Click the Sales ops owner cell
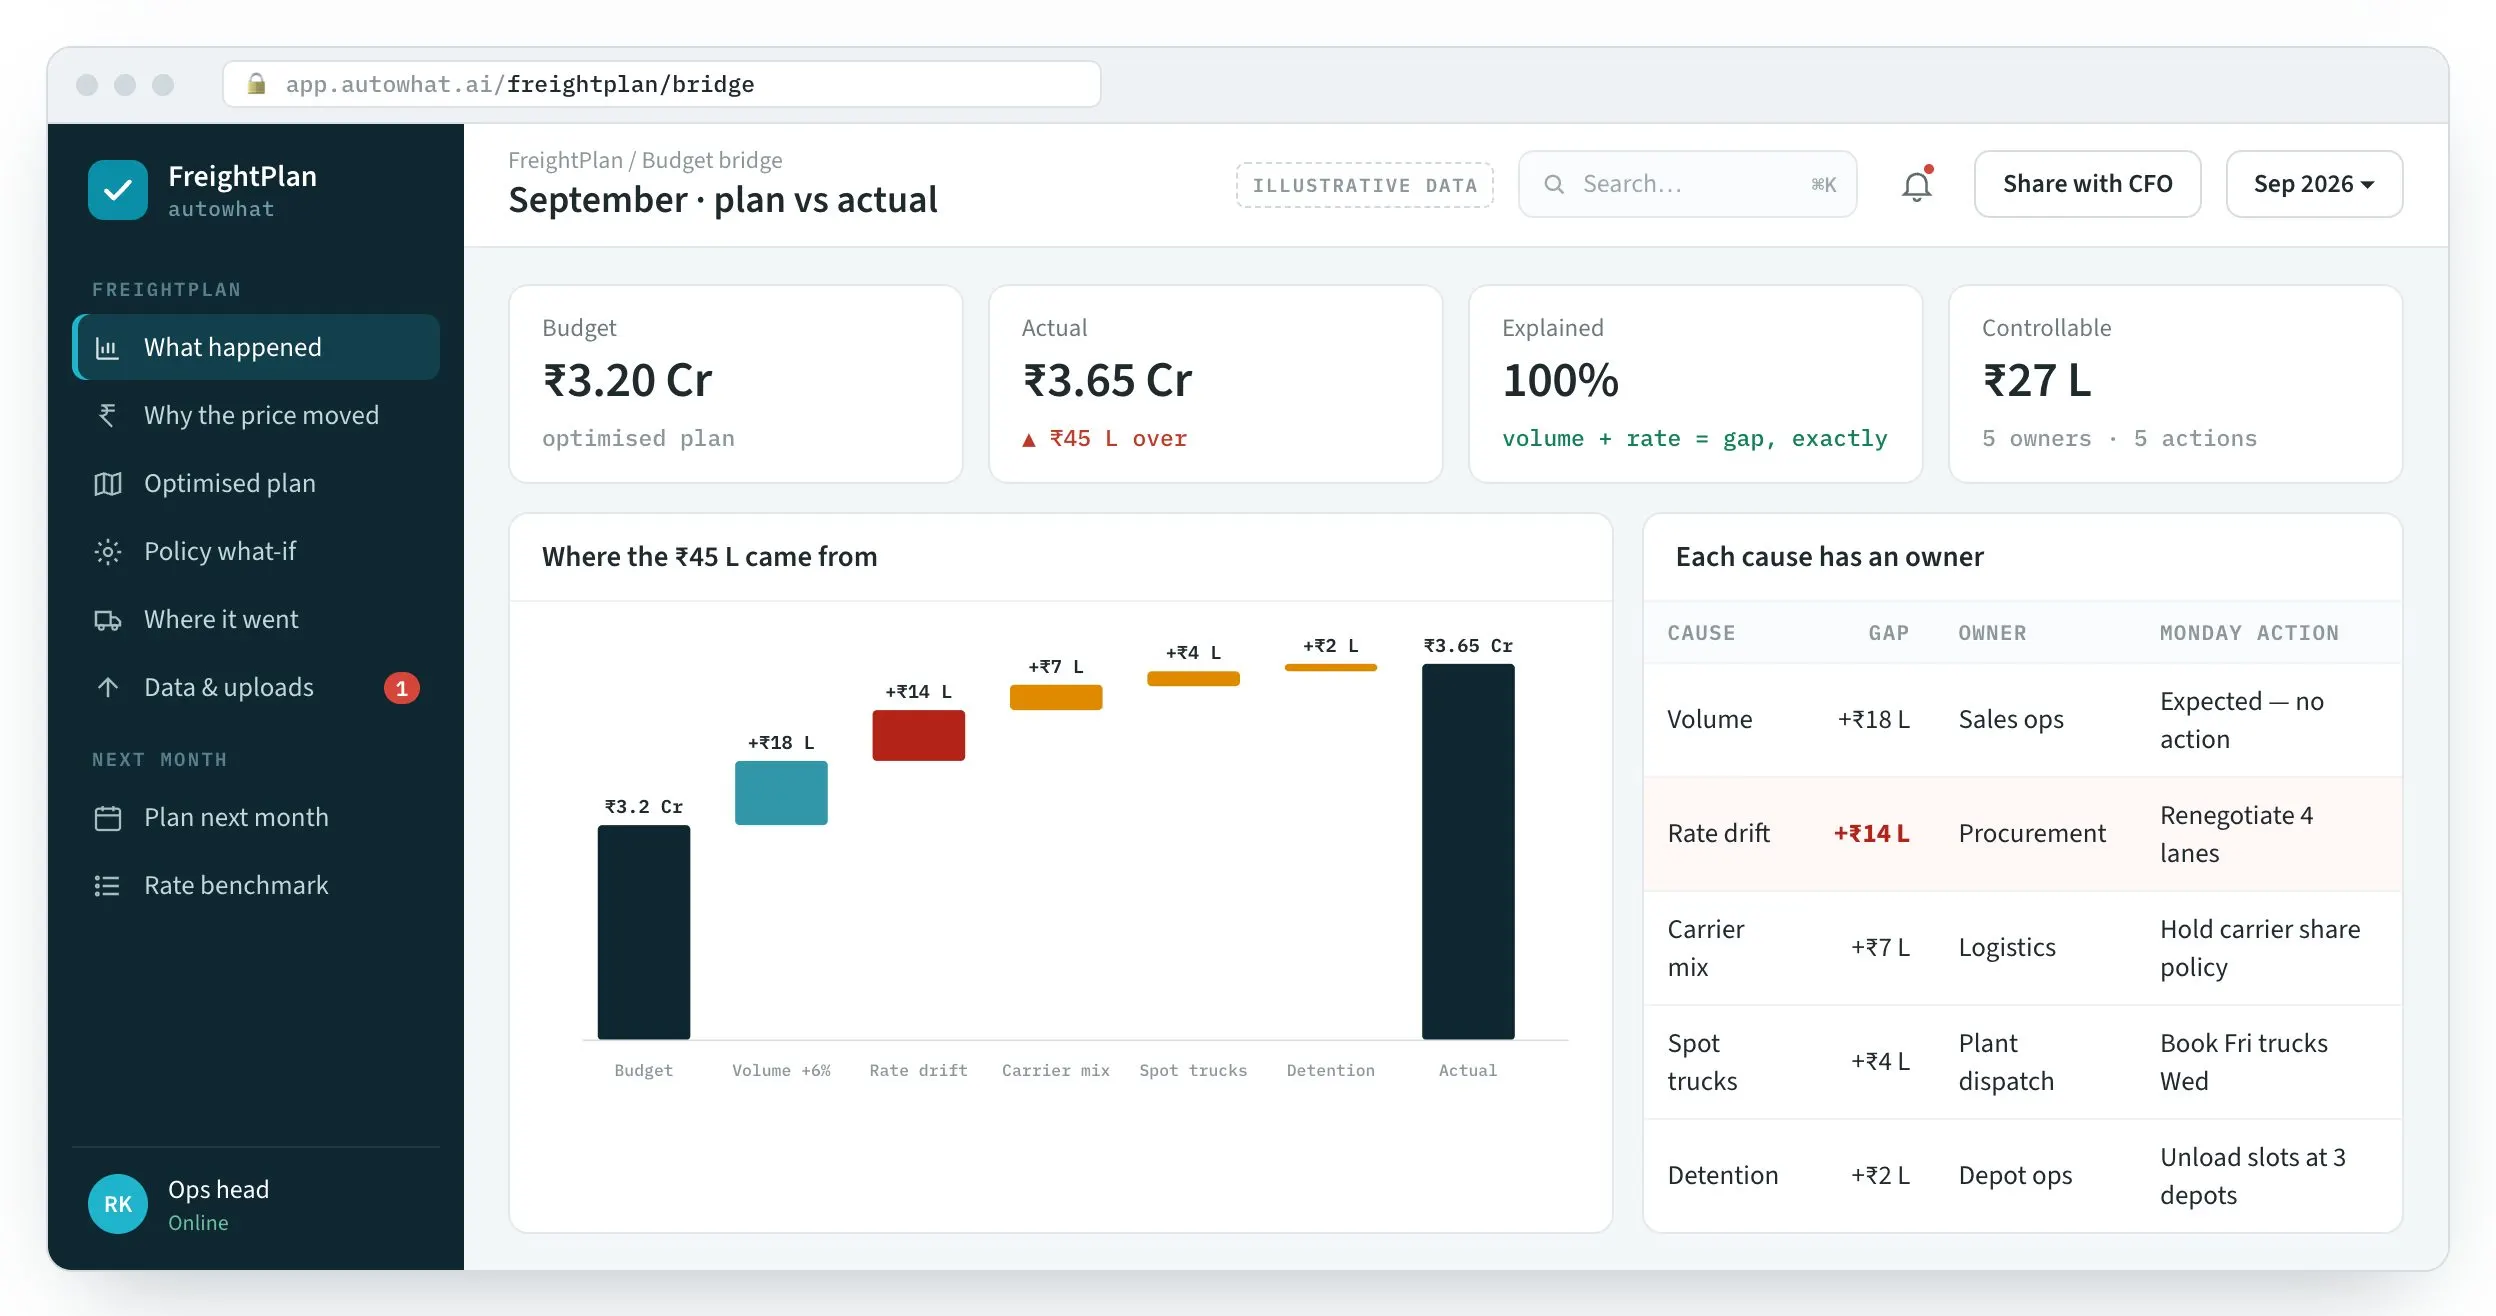The height and width of the screenshot is (1316, 2496). click(x=2011, y=720)
